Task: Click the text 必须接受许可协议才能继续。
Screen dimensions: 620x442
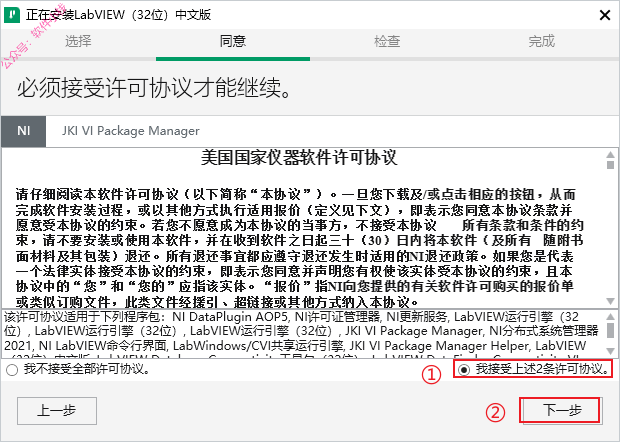Action: click(x=155, y=88)
